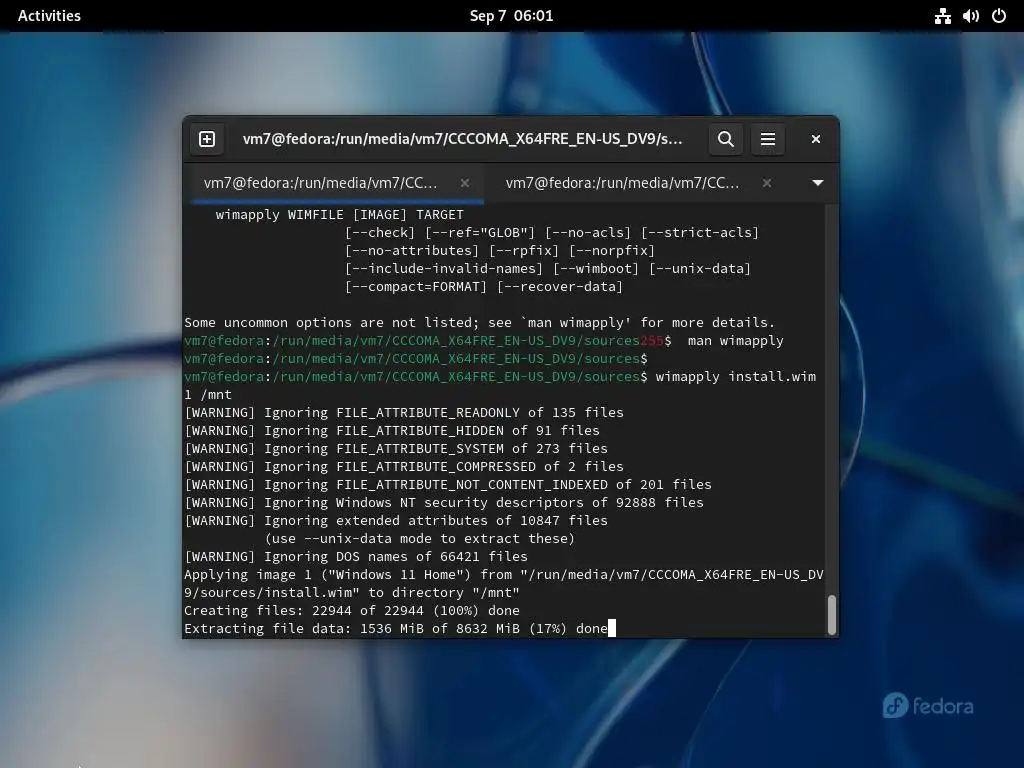Screen dimensions: 1024x768
Task: Open the Activities overview
Action: pyautogui.click(x=50, y=16)
